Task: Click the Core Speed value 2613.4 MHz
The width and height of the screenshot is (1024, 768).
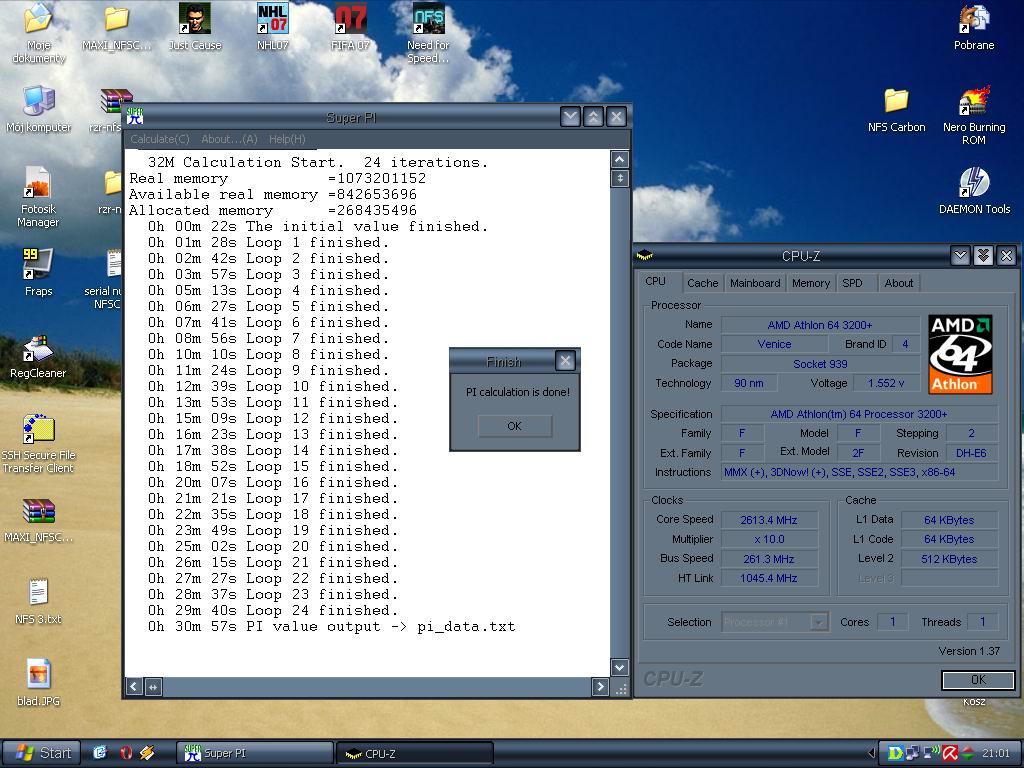Action: click(769, 520)
